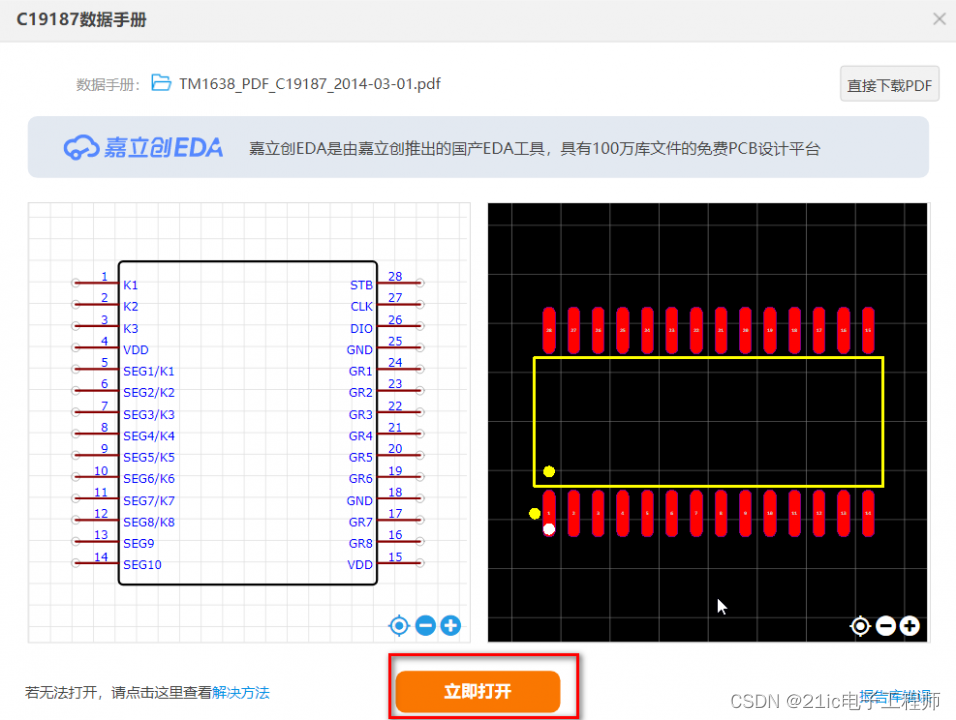Viewport: 956px width, 720px height.
Task: Click the C19187数据手册 dialog title
Action: pos(80,19)
